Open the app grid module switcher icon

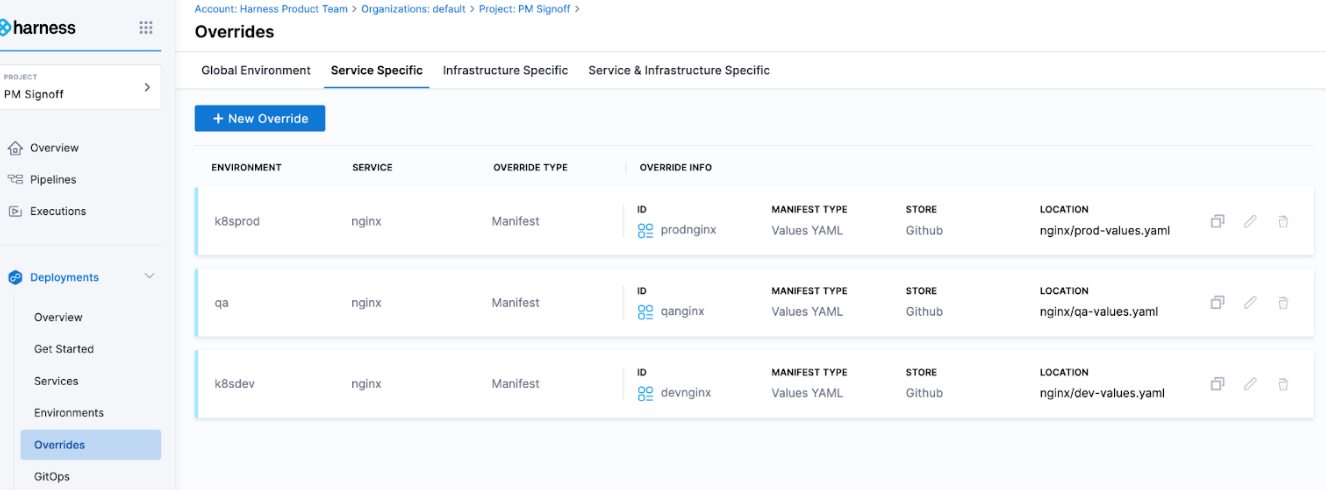(146, 28)
